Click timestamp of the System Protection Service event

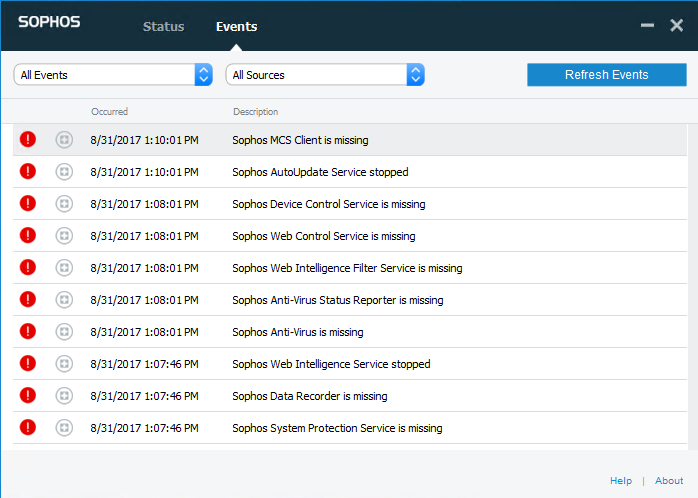tap(144, 428)
